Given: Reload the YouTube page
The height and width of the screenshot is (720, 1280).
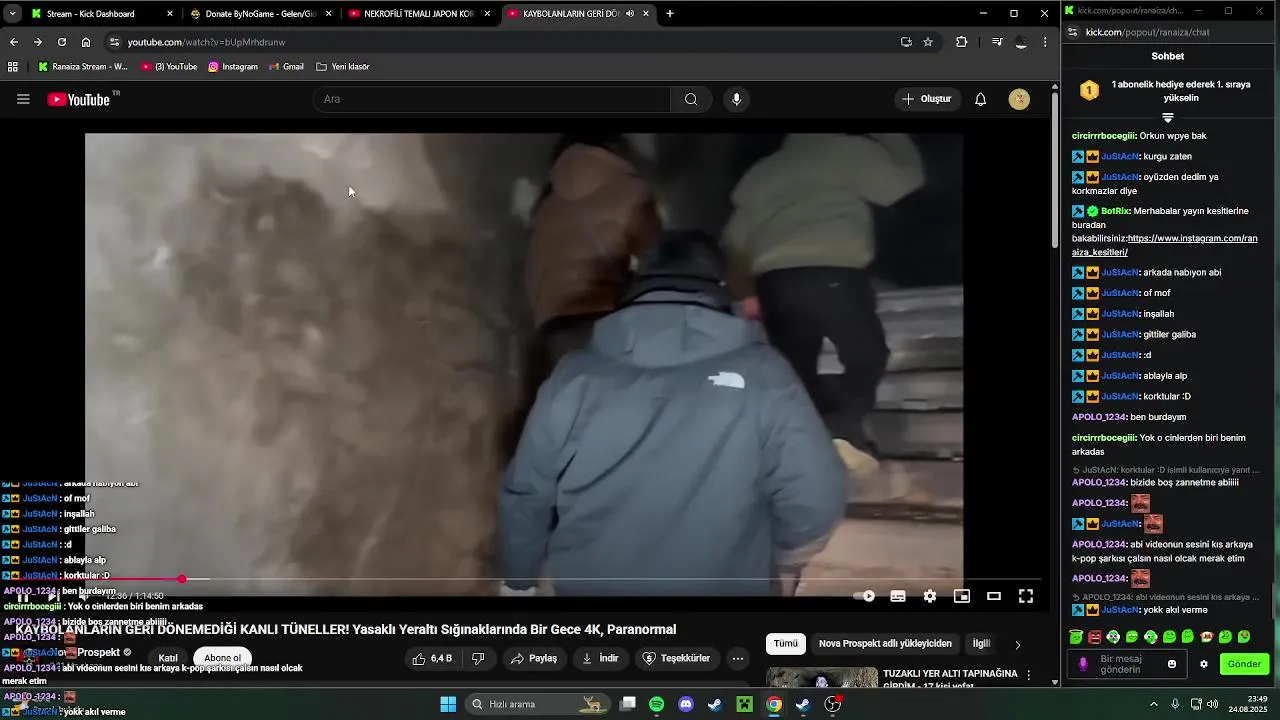Looking at the screenshot, I should 62,42.
